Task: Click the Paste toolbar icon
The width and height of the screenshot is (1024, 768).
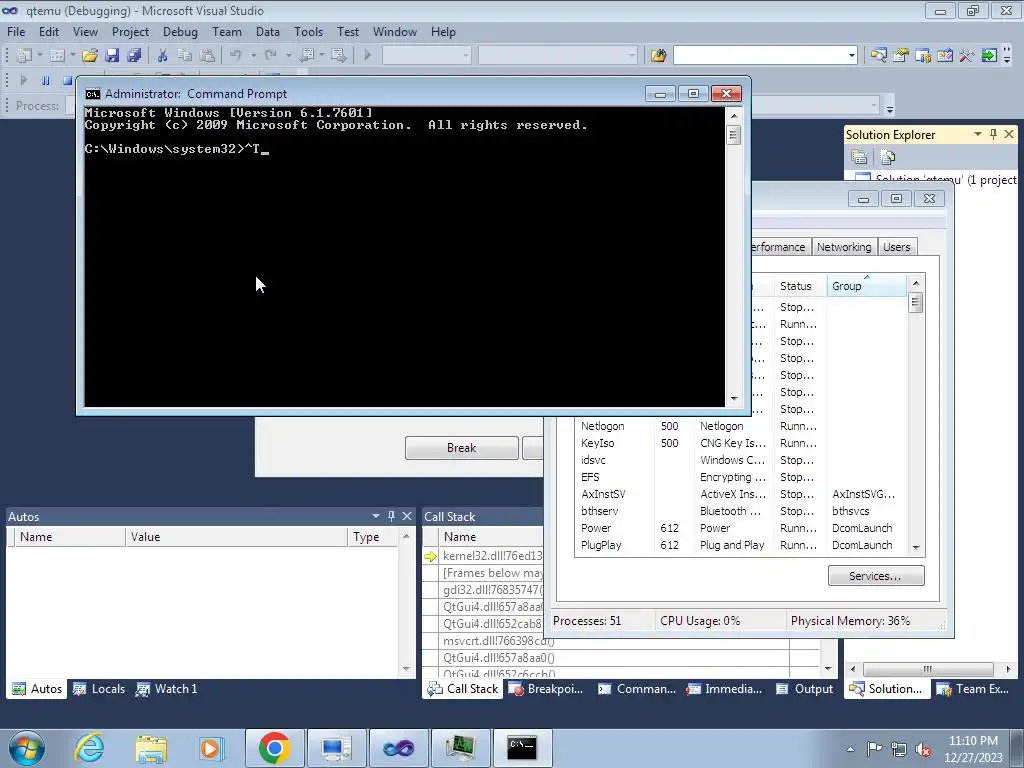Action: pos(207,56)
